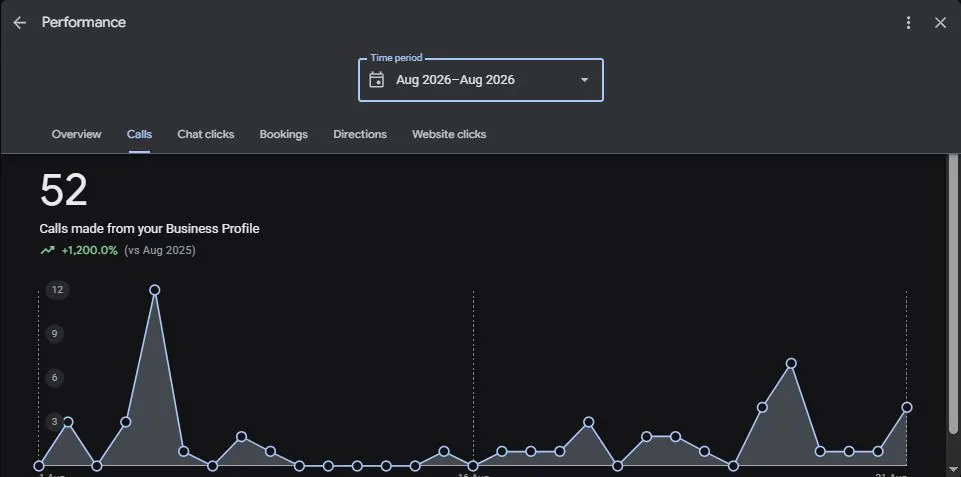961x477 pixels.
Task: Switch to the Bookings tab
Action: tap(284, 134)
